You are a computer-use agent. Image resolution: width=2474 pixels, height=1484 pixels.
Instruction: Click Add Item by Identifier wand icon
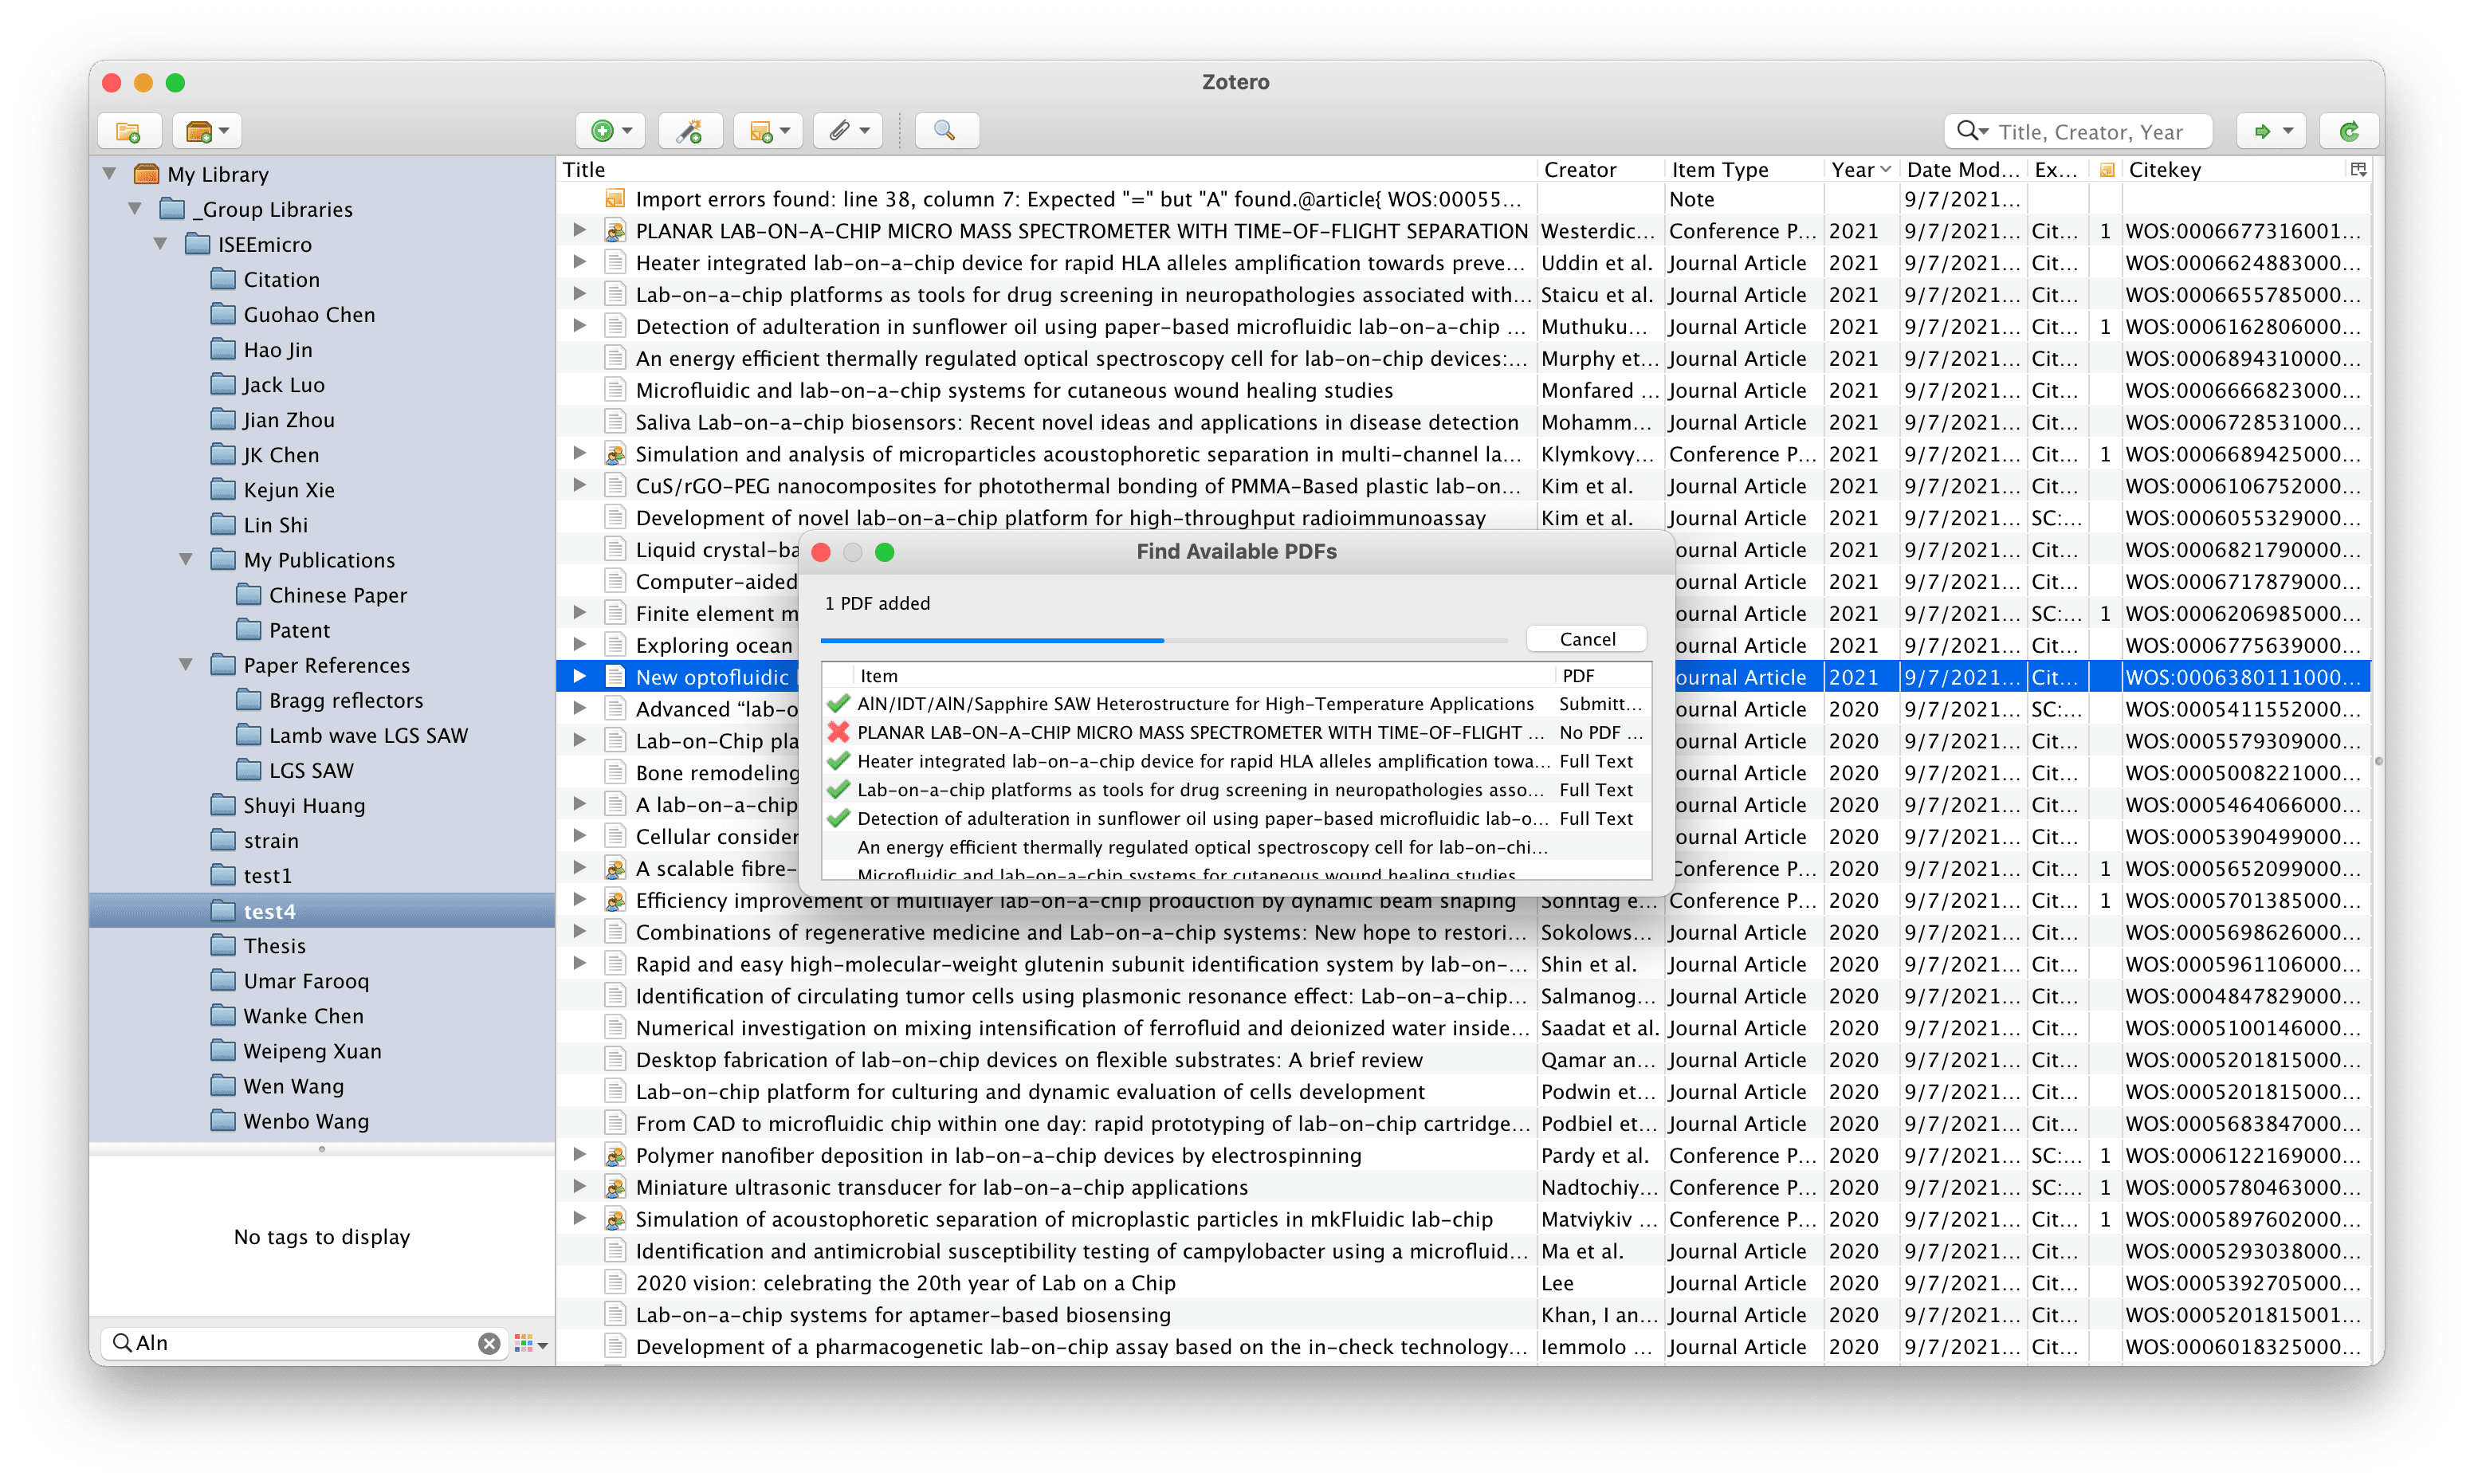[690, 131]
